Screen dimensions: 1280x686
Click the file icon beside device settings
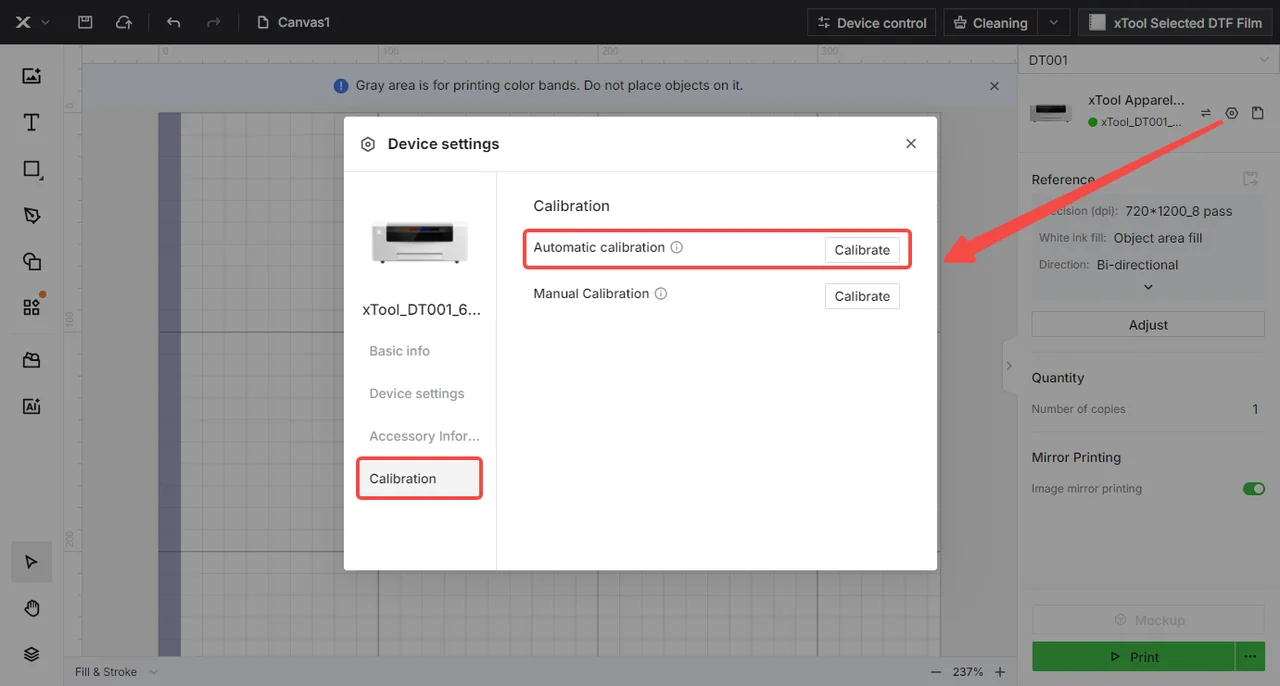[x=1258, y=113]
